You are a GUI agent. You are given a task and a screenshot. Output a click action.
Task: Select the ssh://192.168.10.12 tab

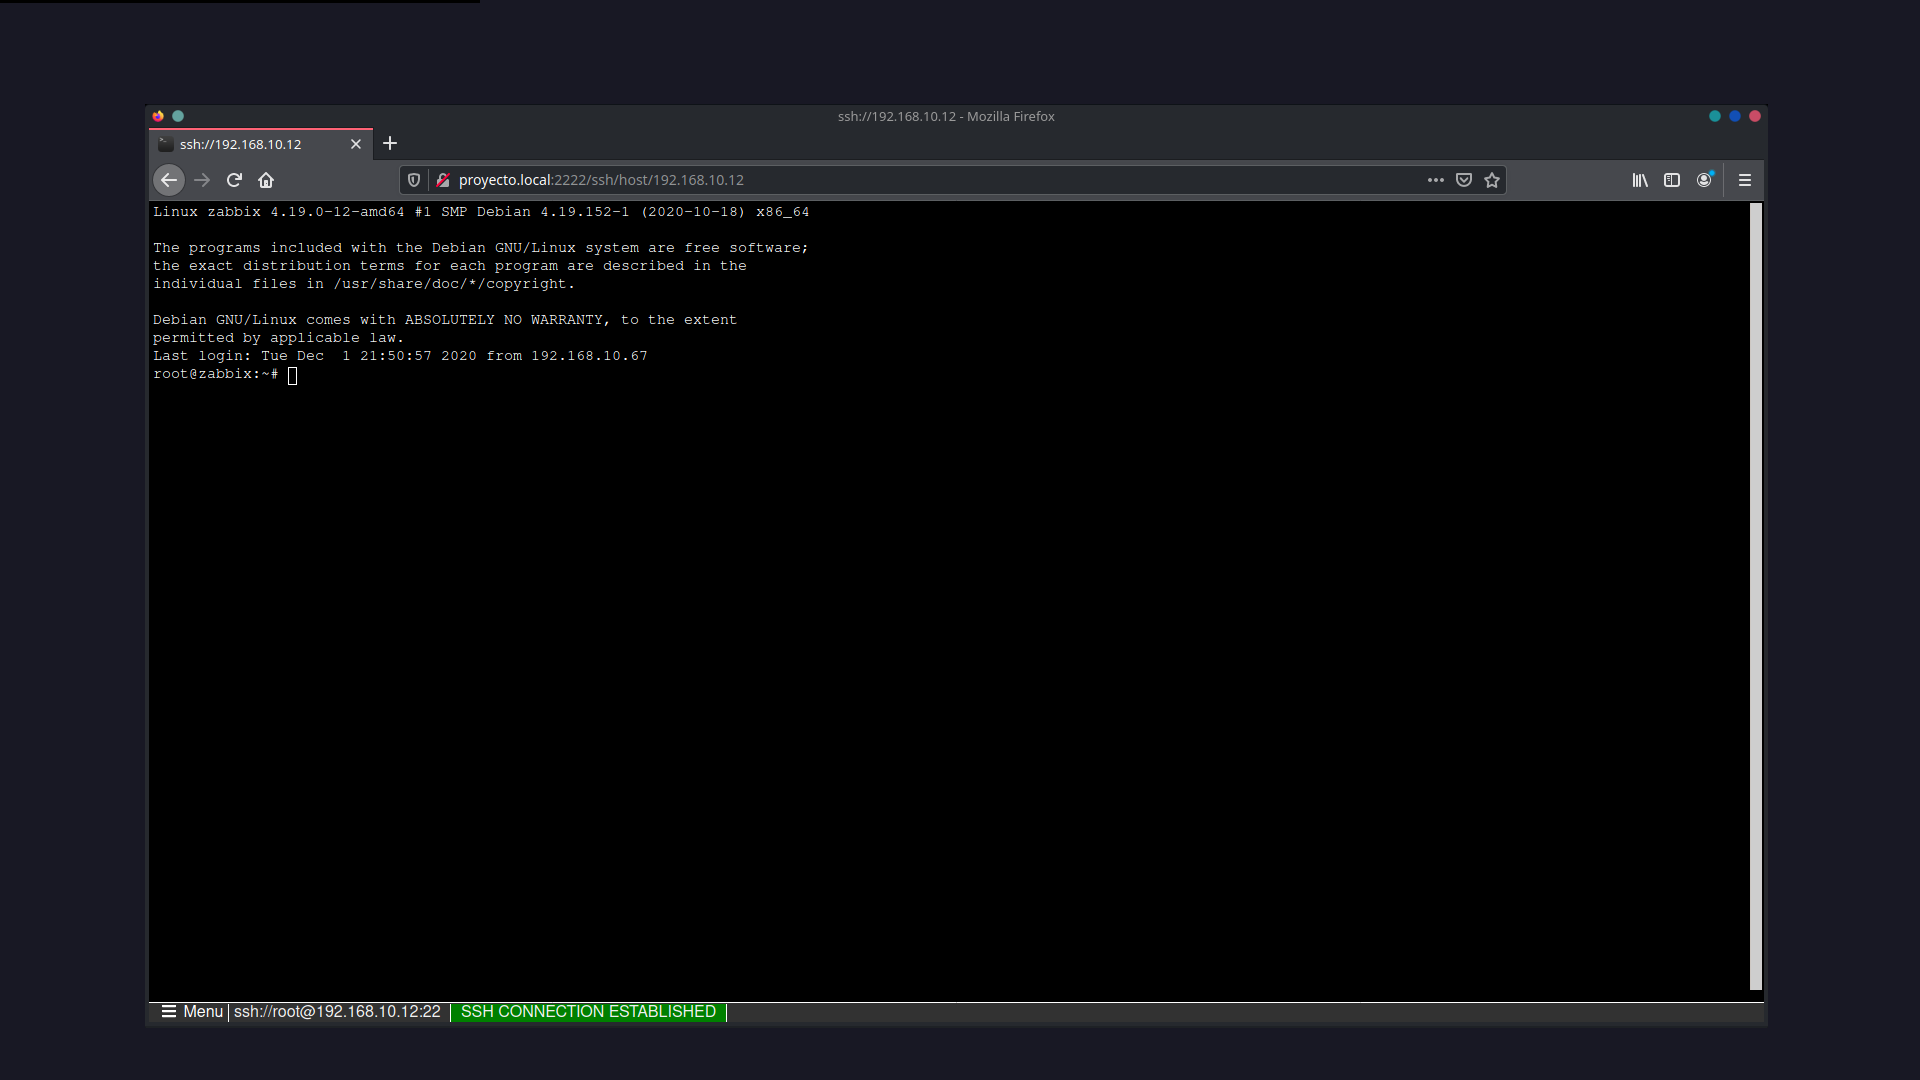250,144
